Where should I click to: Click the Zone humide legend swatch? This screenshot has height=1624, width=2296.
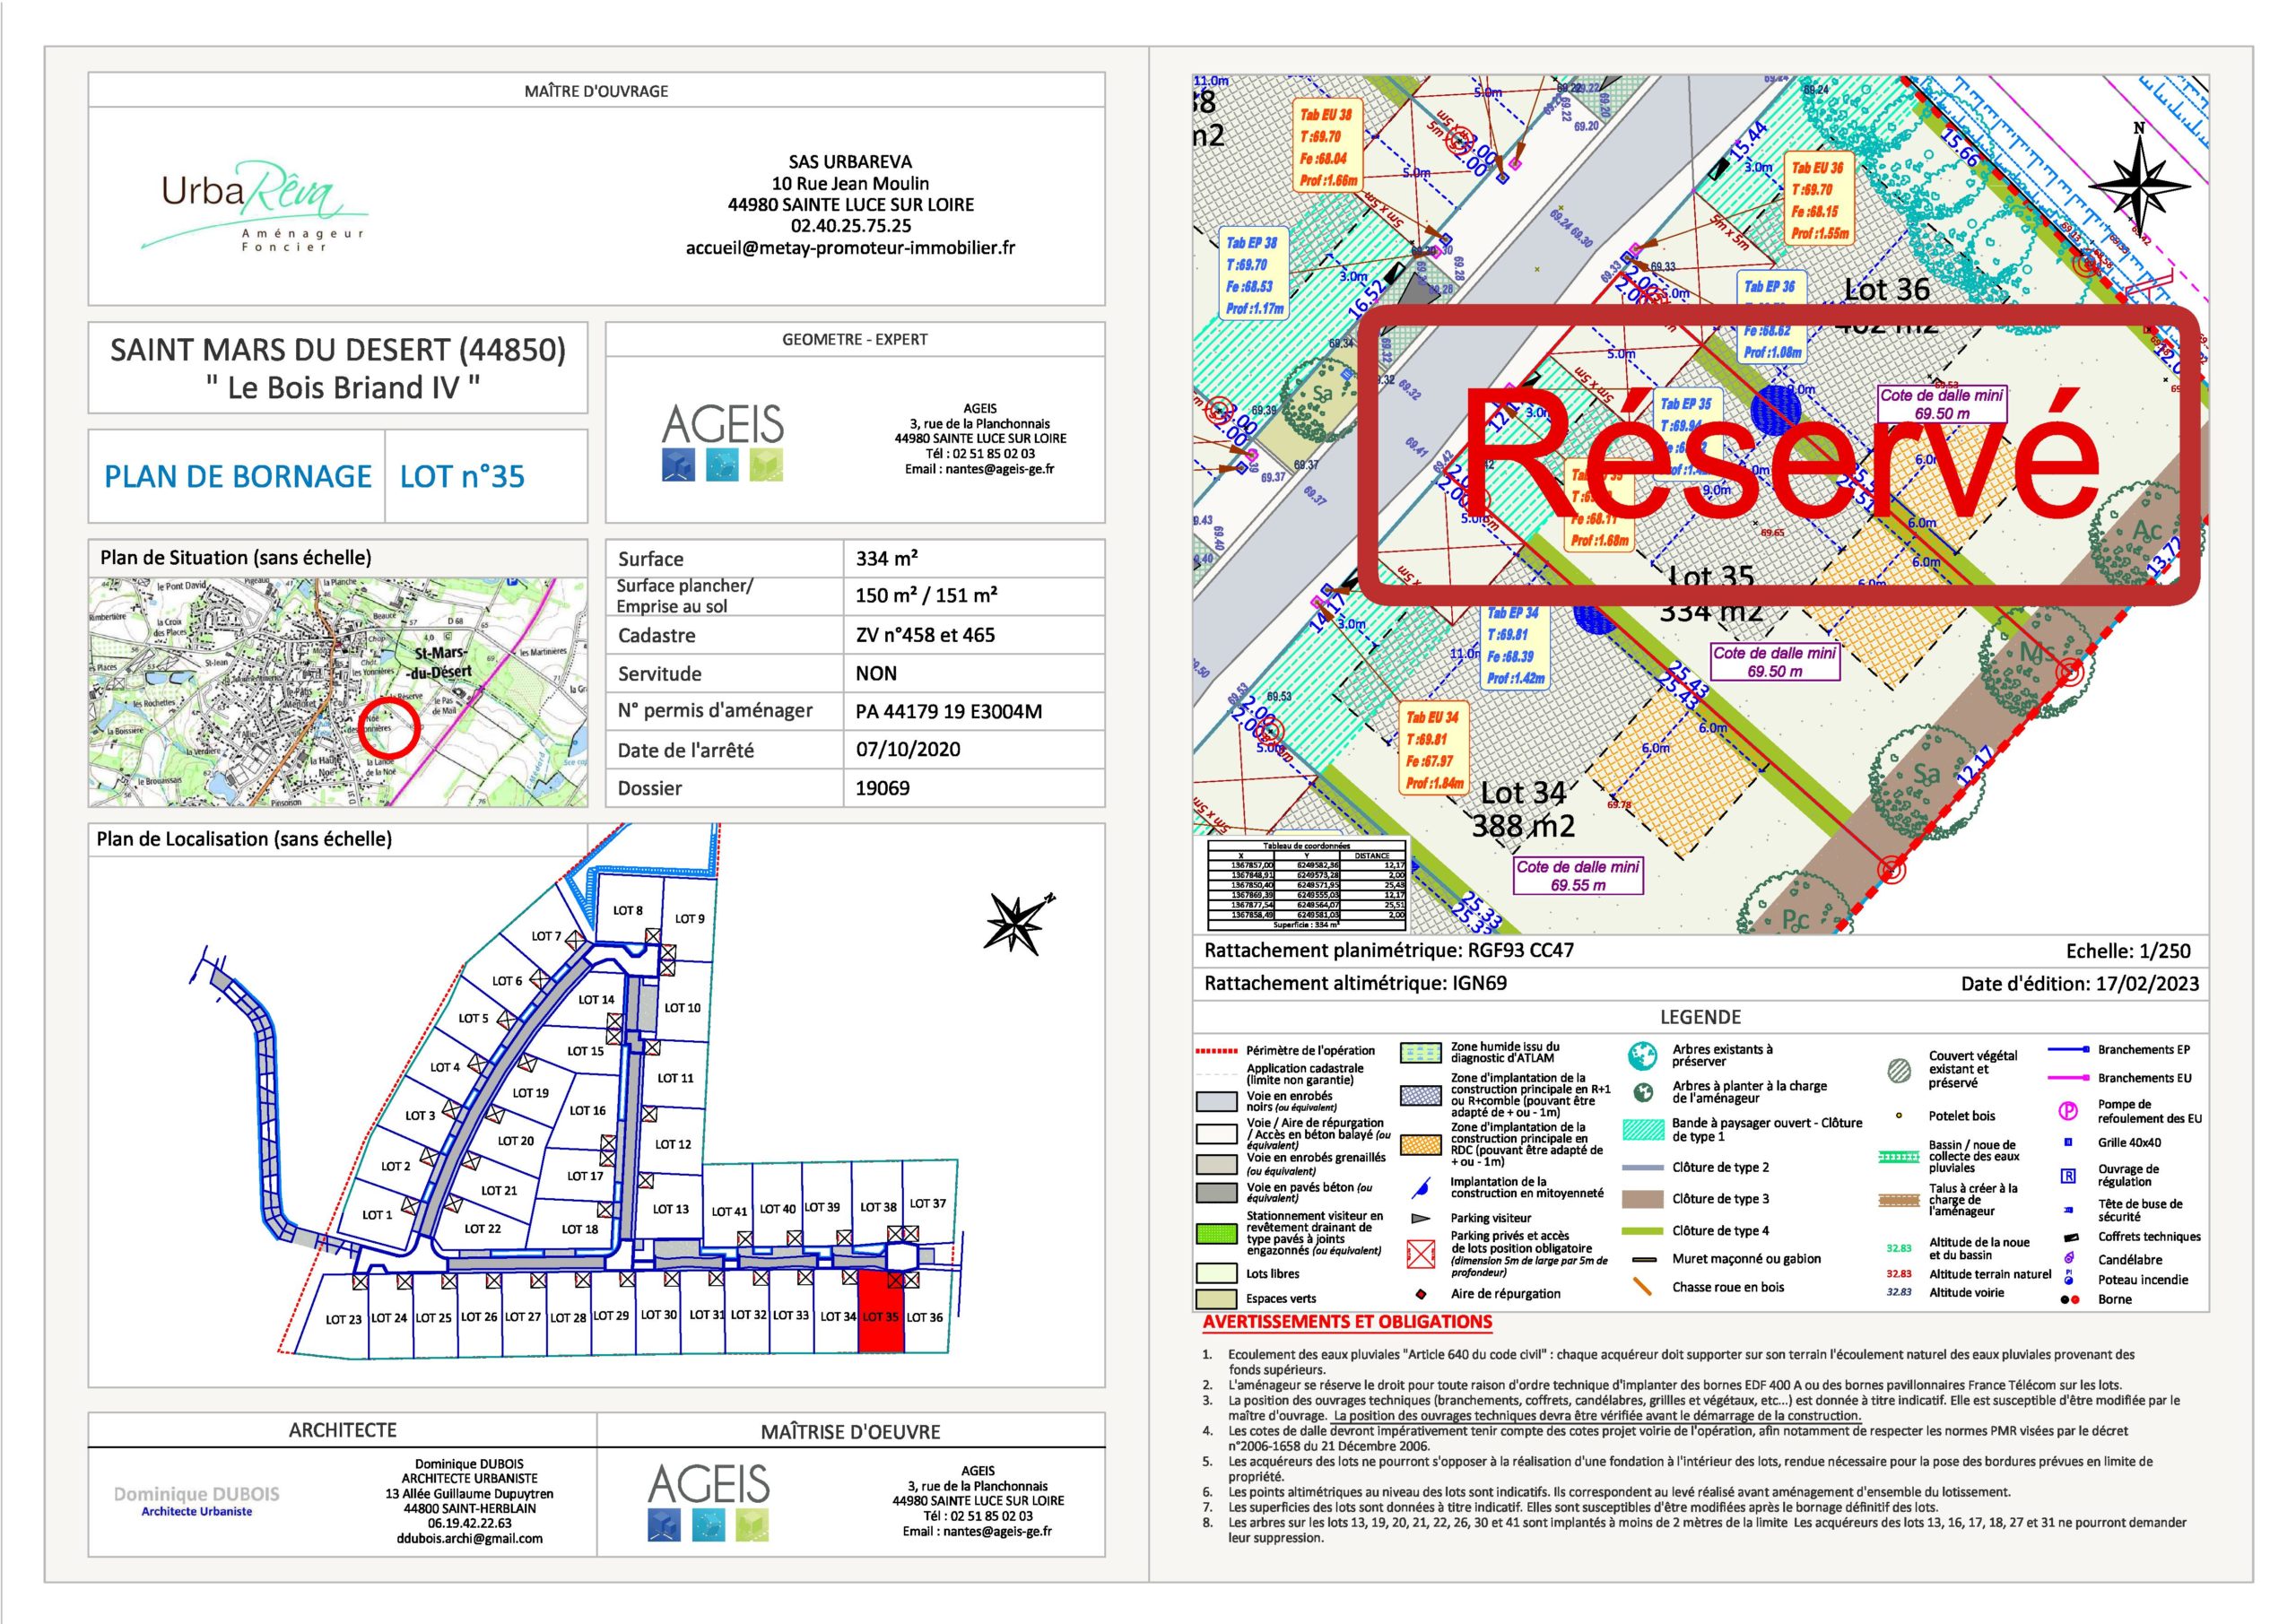[x=1420, y=1052]
